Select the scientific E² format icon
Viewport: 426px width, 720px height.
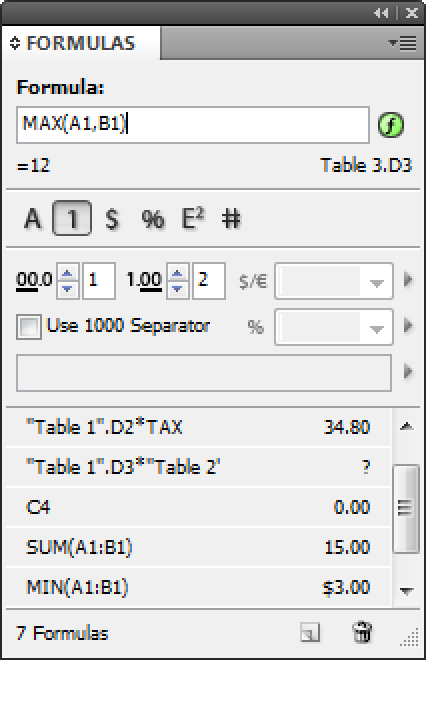tap(193, 218)
